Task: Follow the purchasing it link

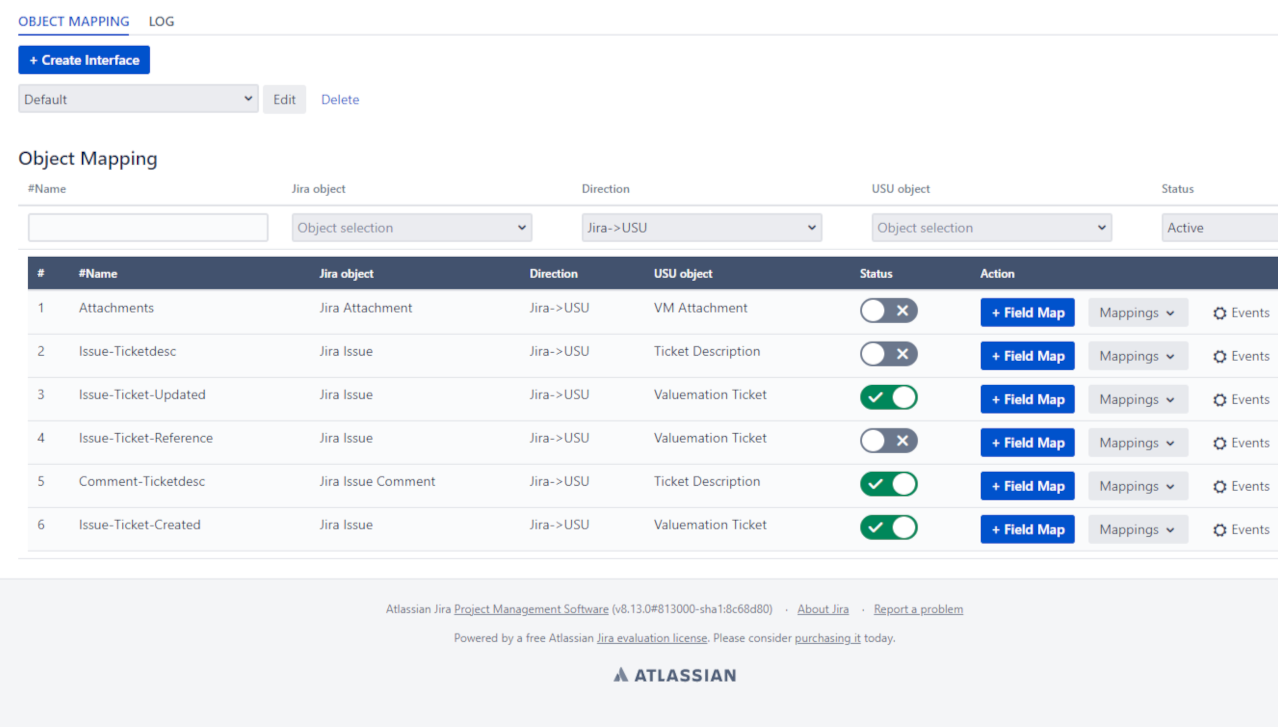Action: tap(828, 638)
